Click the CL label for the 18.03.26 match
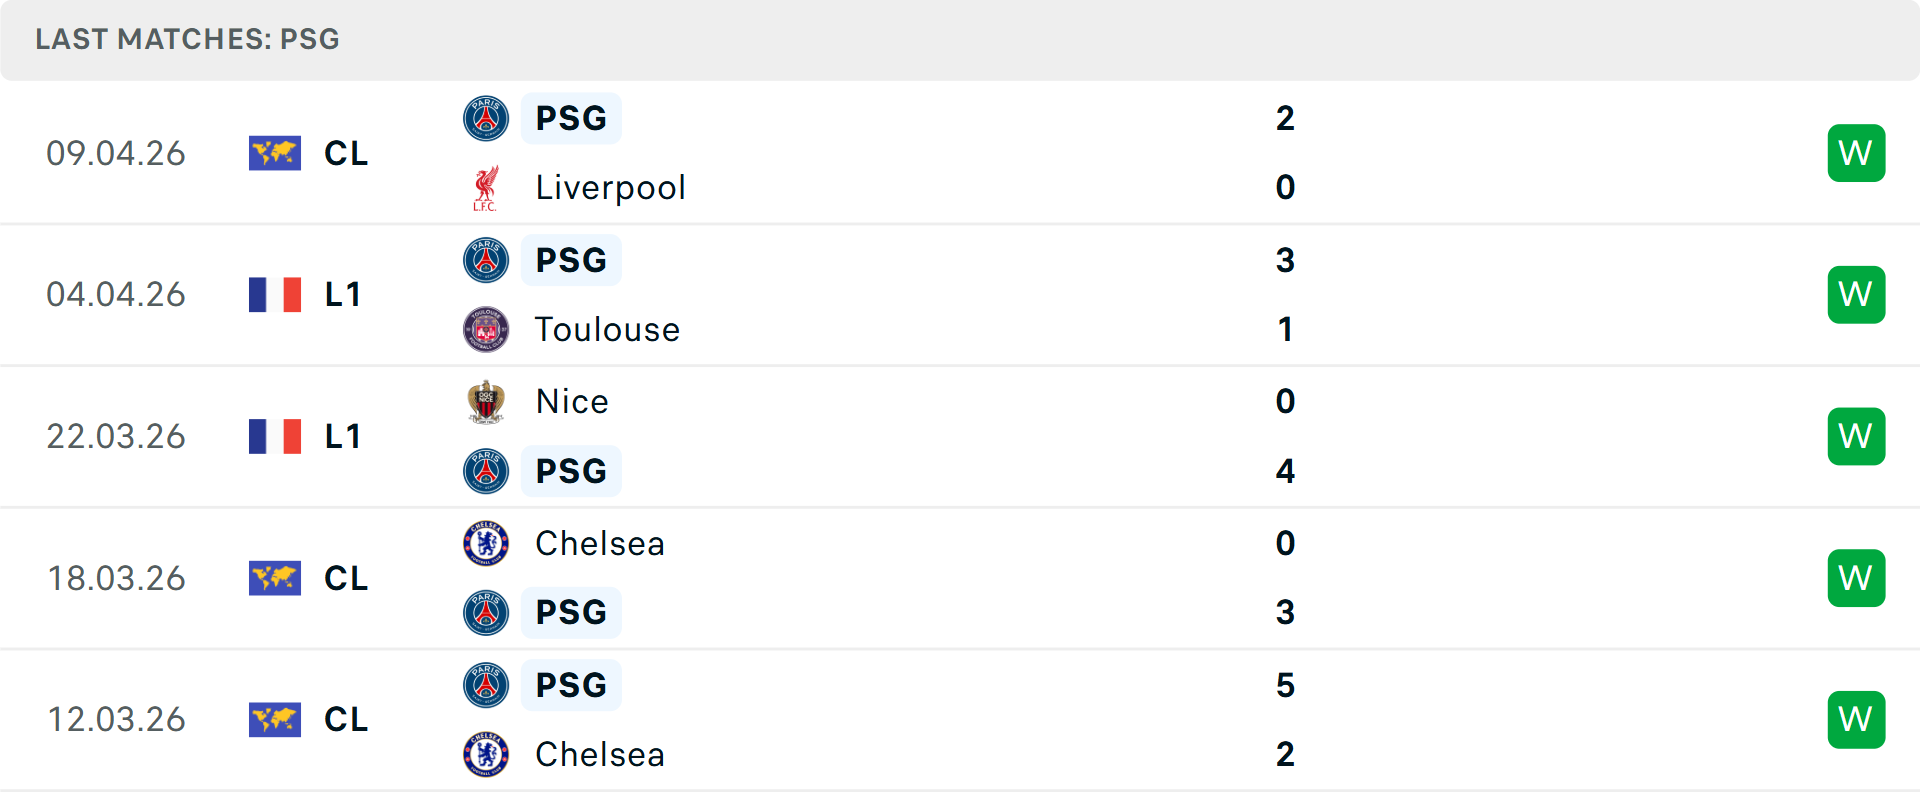Image resolution: width=1920 pixels, height=792 pixels. (345, 578)
